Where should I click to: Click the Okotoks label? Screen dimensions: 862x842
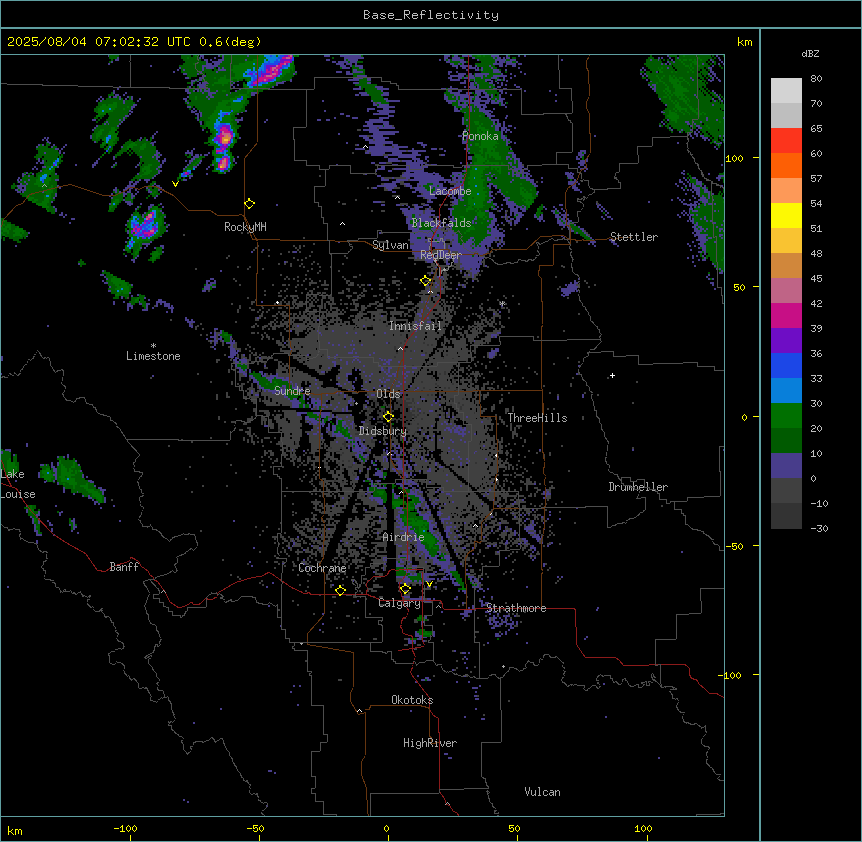pyautogui.click(x=412, y=700)
